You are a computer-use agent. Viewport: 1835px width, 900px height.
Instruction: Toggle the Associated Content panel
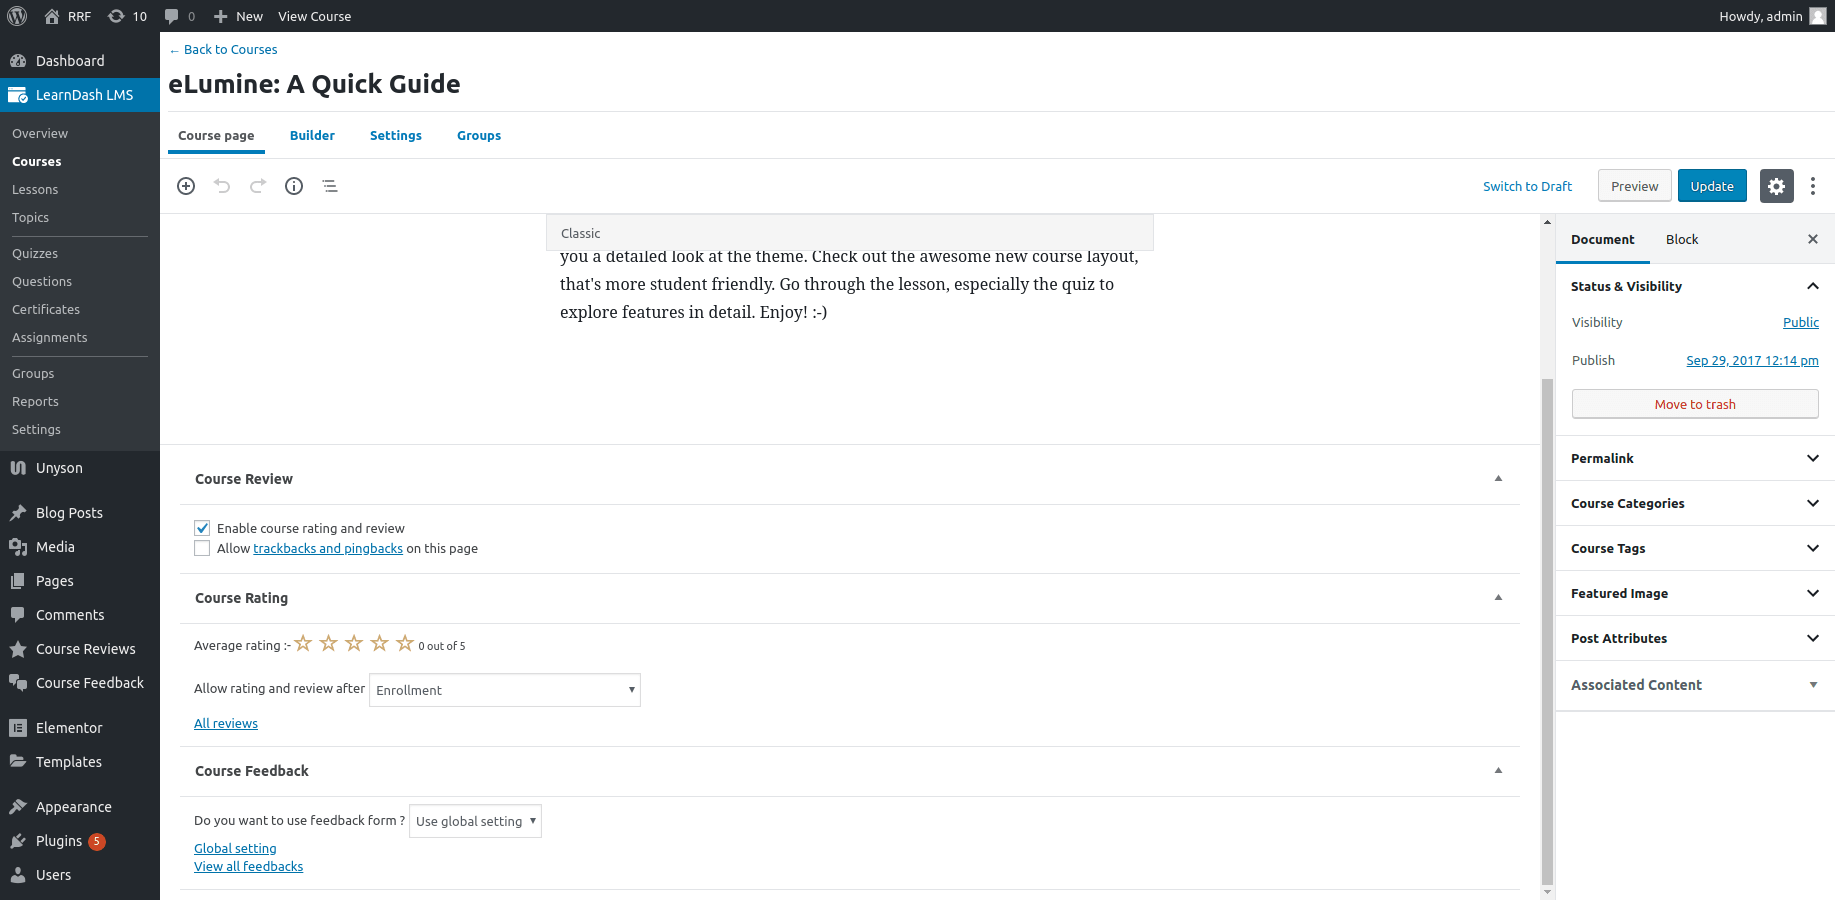tap(1695, 685)
